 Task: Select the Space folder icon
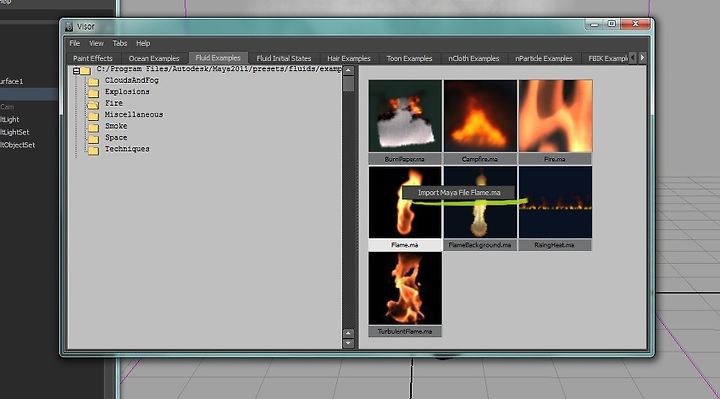[94, 139]
